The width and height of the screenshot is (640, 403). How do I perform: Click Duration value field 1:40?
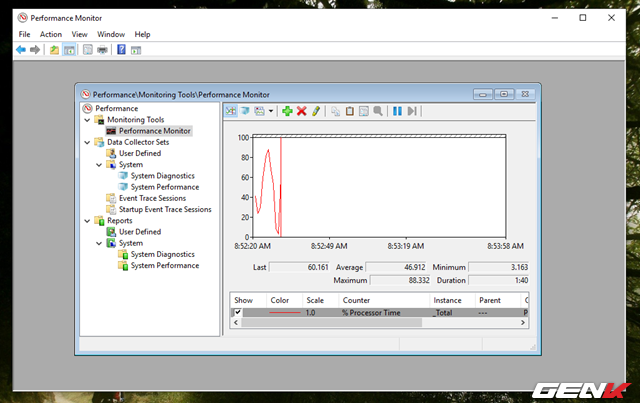coord(498,280)
